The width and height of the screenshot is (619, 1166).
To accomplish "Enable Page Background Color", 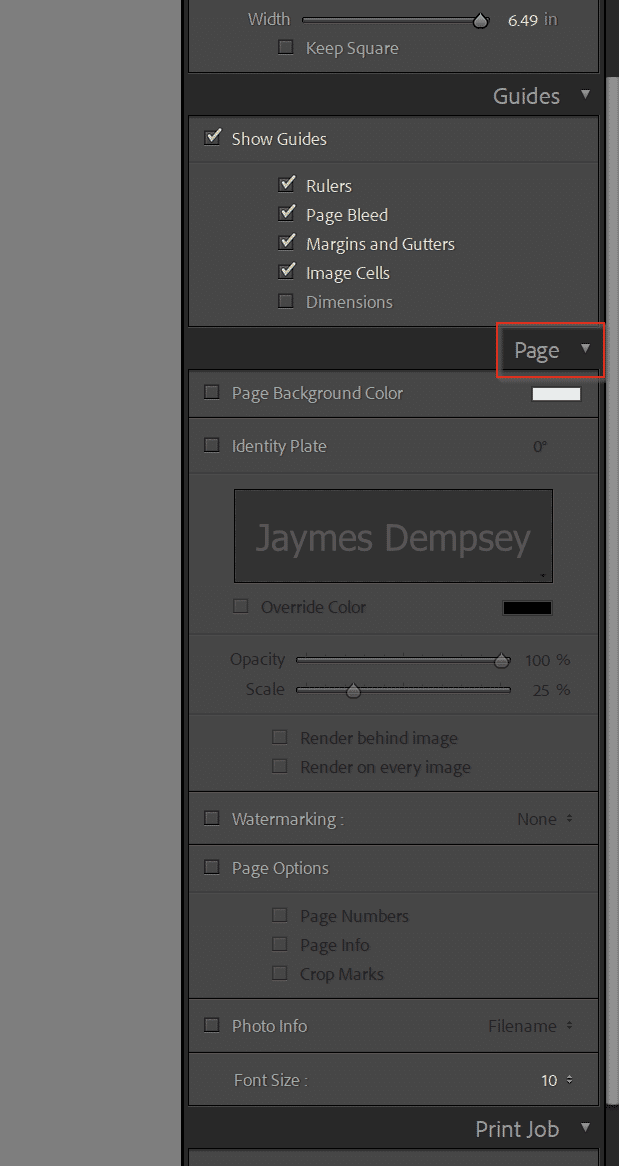I will tap(211, 392).
